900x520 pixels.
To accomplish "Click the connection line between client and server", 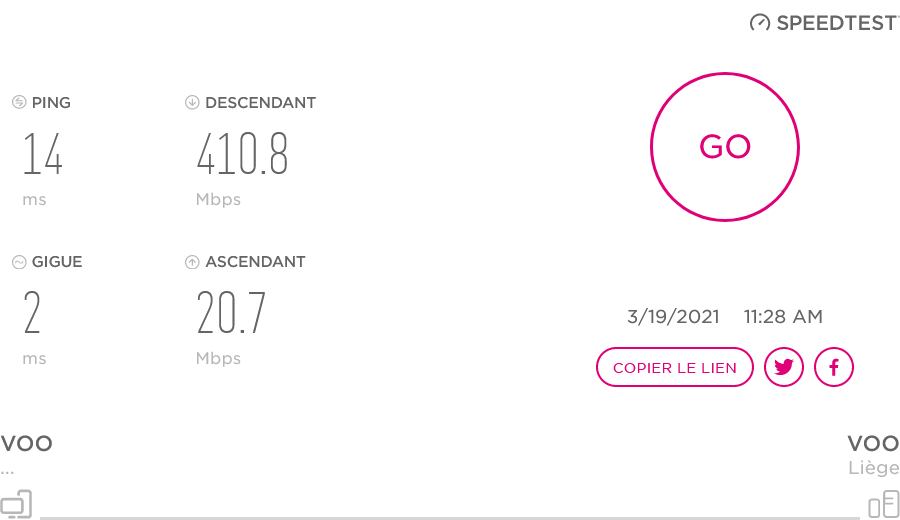I will [x=449, y=518].
